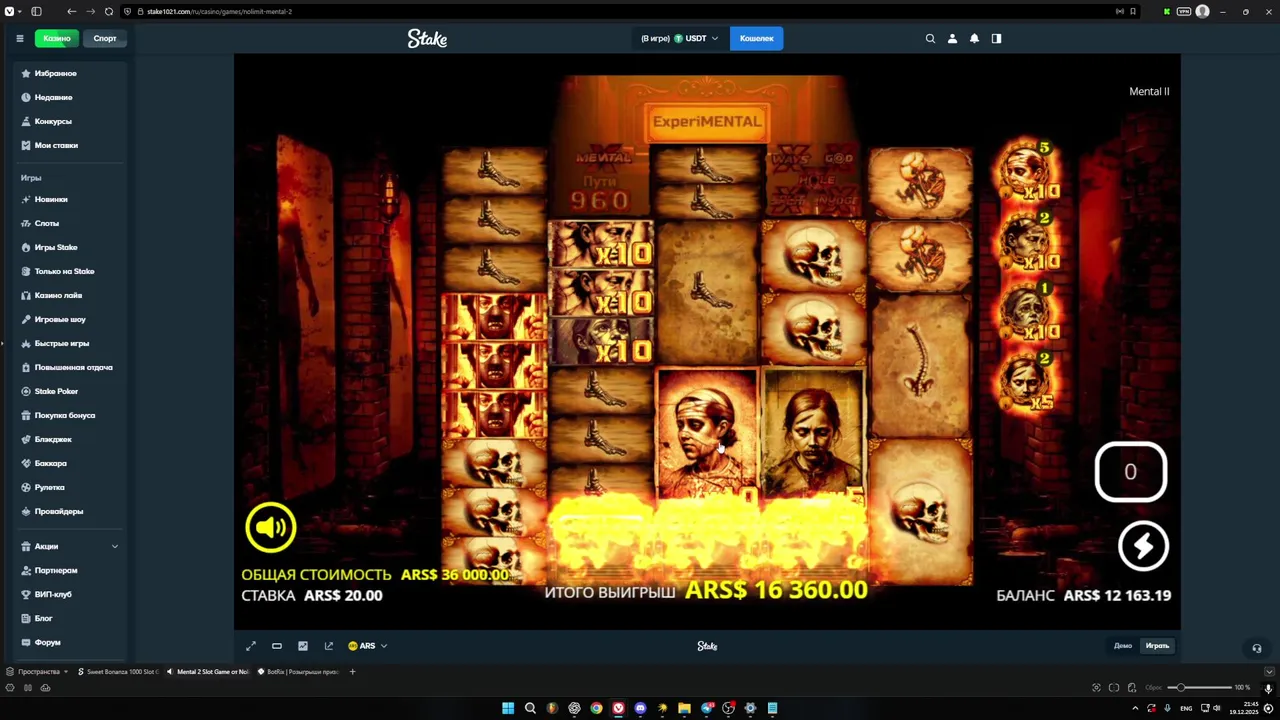1280x720 pixels.
Task: Enter fullscreen mode under the game
Action: [251, 646]
